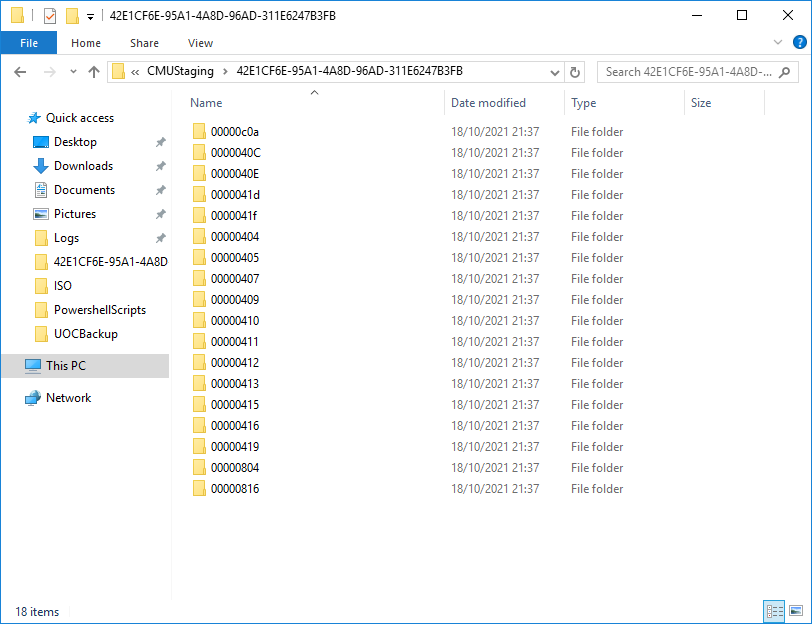Expand the Quick Access Toolbar customization menu
Viewport: 812px width, 624px height.
(90, 15)
